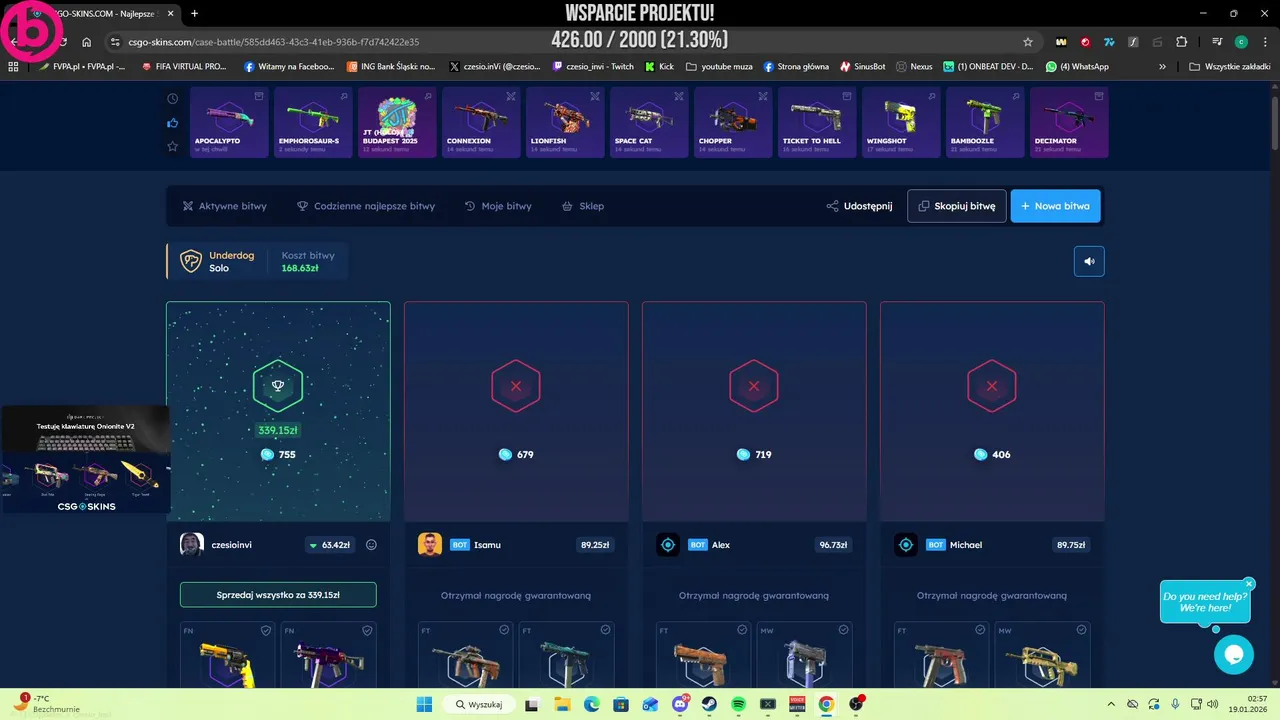1280x720 pixels.
Task: Open the Kick bookmark
Action: [x=659, y=67]
